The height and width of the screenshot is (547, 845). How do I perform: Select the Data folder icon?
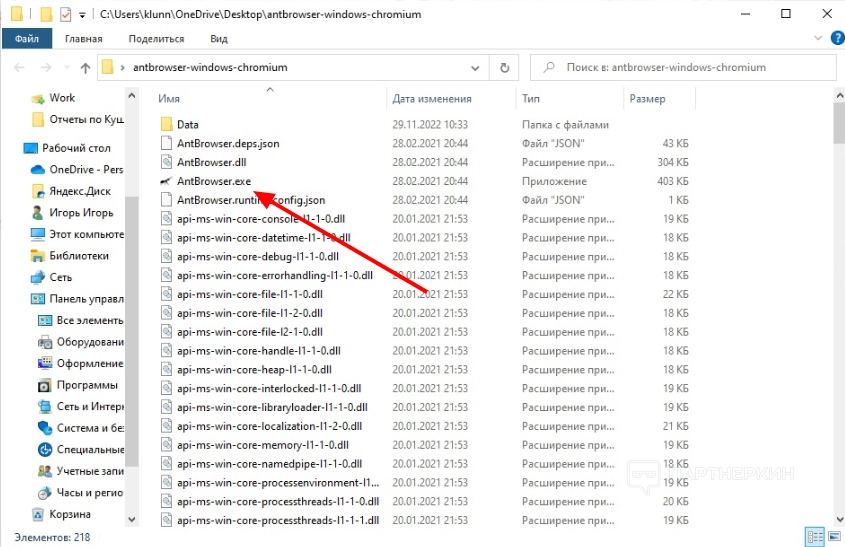coord(167,125)
